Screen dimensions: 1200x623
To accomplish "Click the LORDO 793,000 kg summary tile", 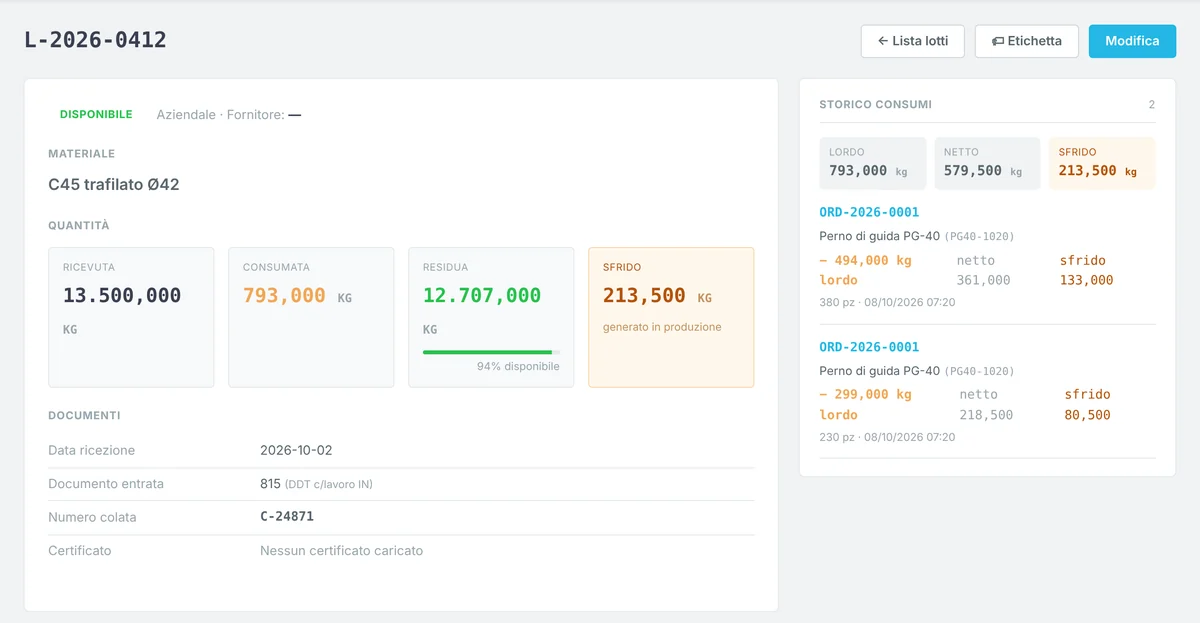I will (873, 163).
